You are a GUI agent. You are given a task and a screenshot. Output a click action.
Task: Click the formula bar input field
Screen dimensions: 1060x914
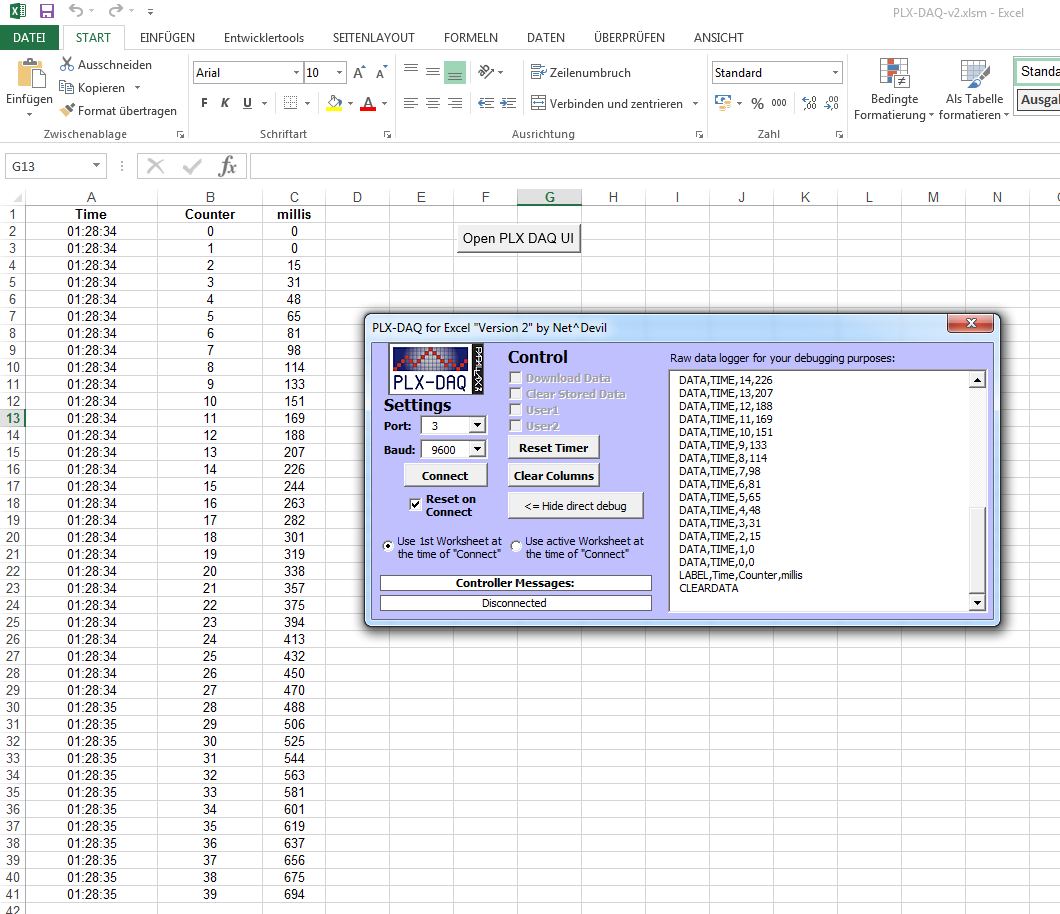[x=654, y=166]
